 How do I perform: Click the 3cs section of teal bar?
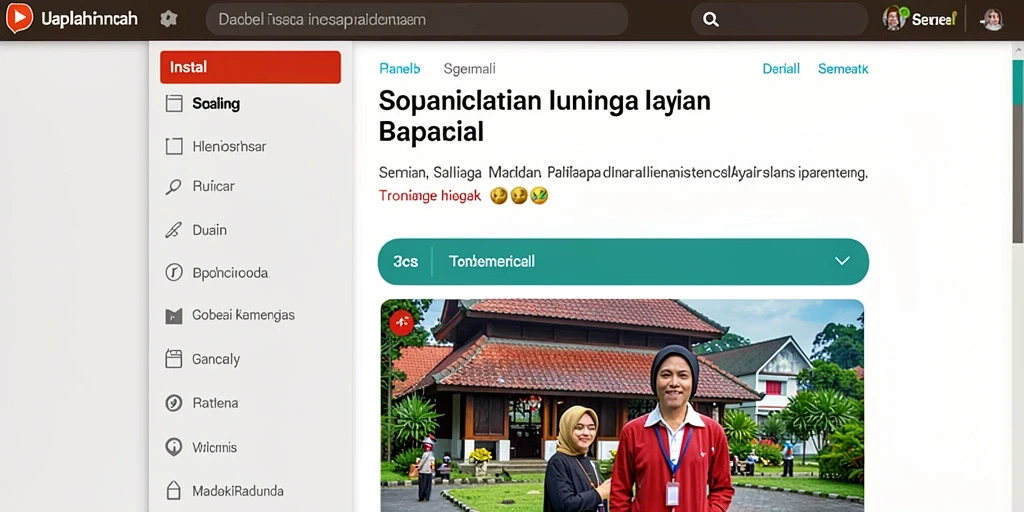click(x=406, y=262)
